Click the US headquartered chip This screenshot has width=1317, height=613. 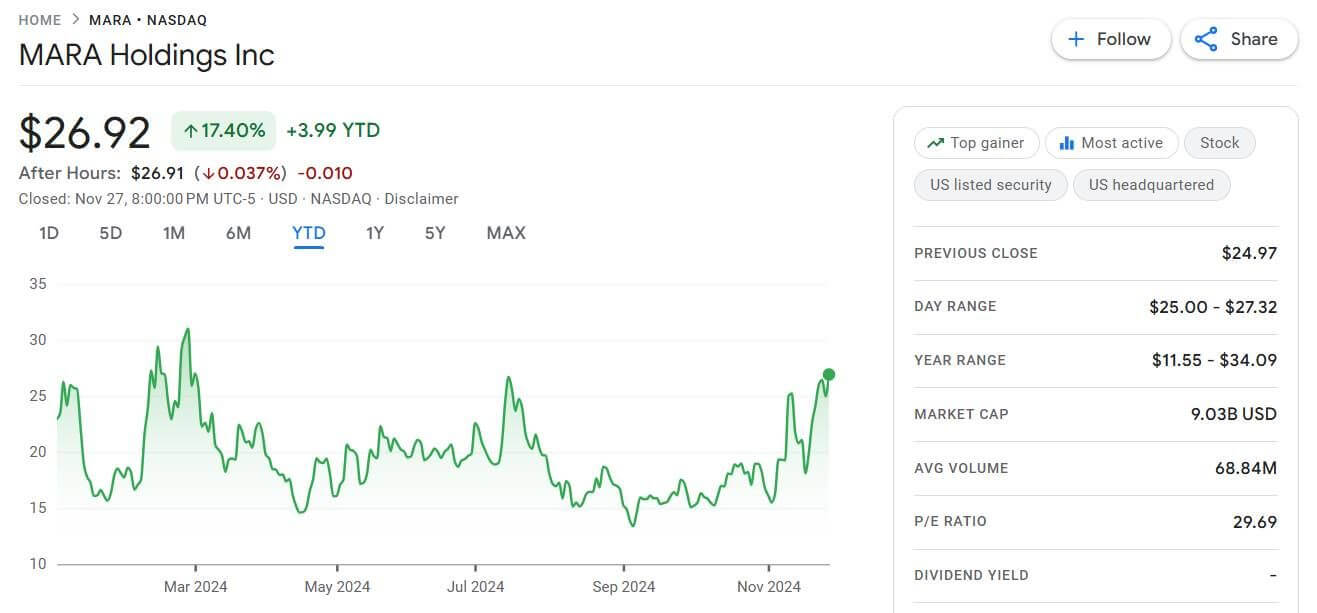pyautogui.click(x=1151, y=185)
